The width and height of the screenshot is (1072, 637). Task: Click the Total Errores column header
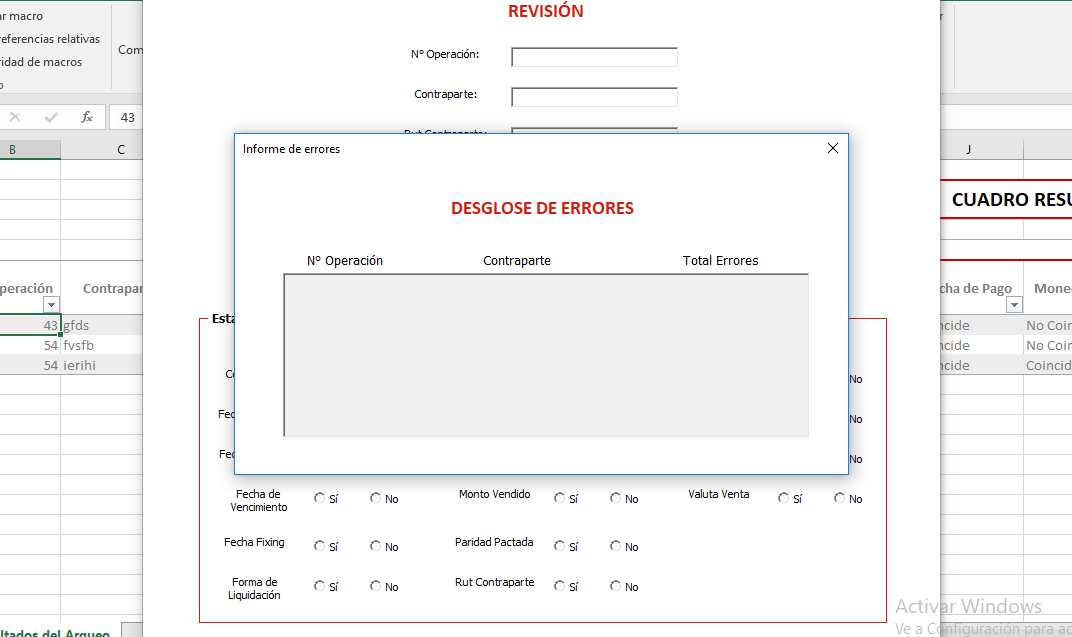721,260
